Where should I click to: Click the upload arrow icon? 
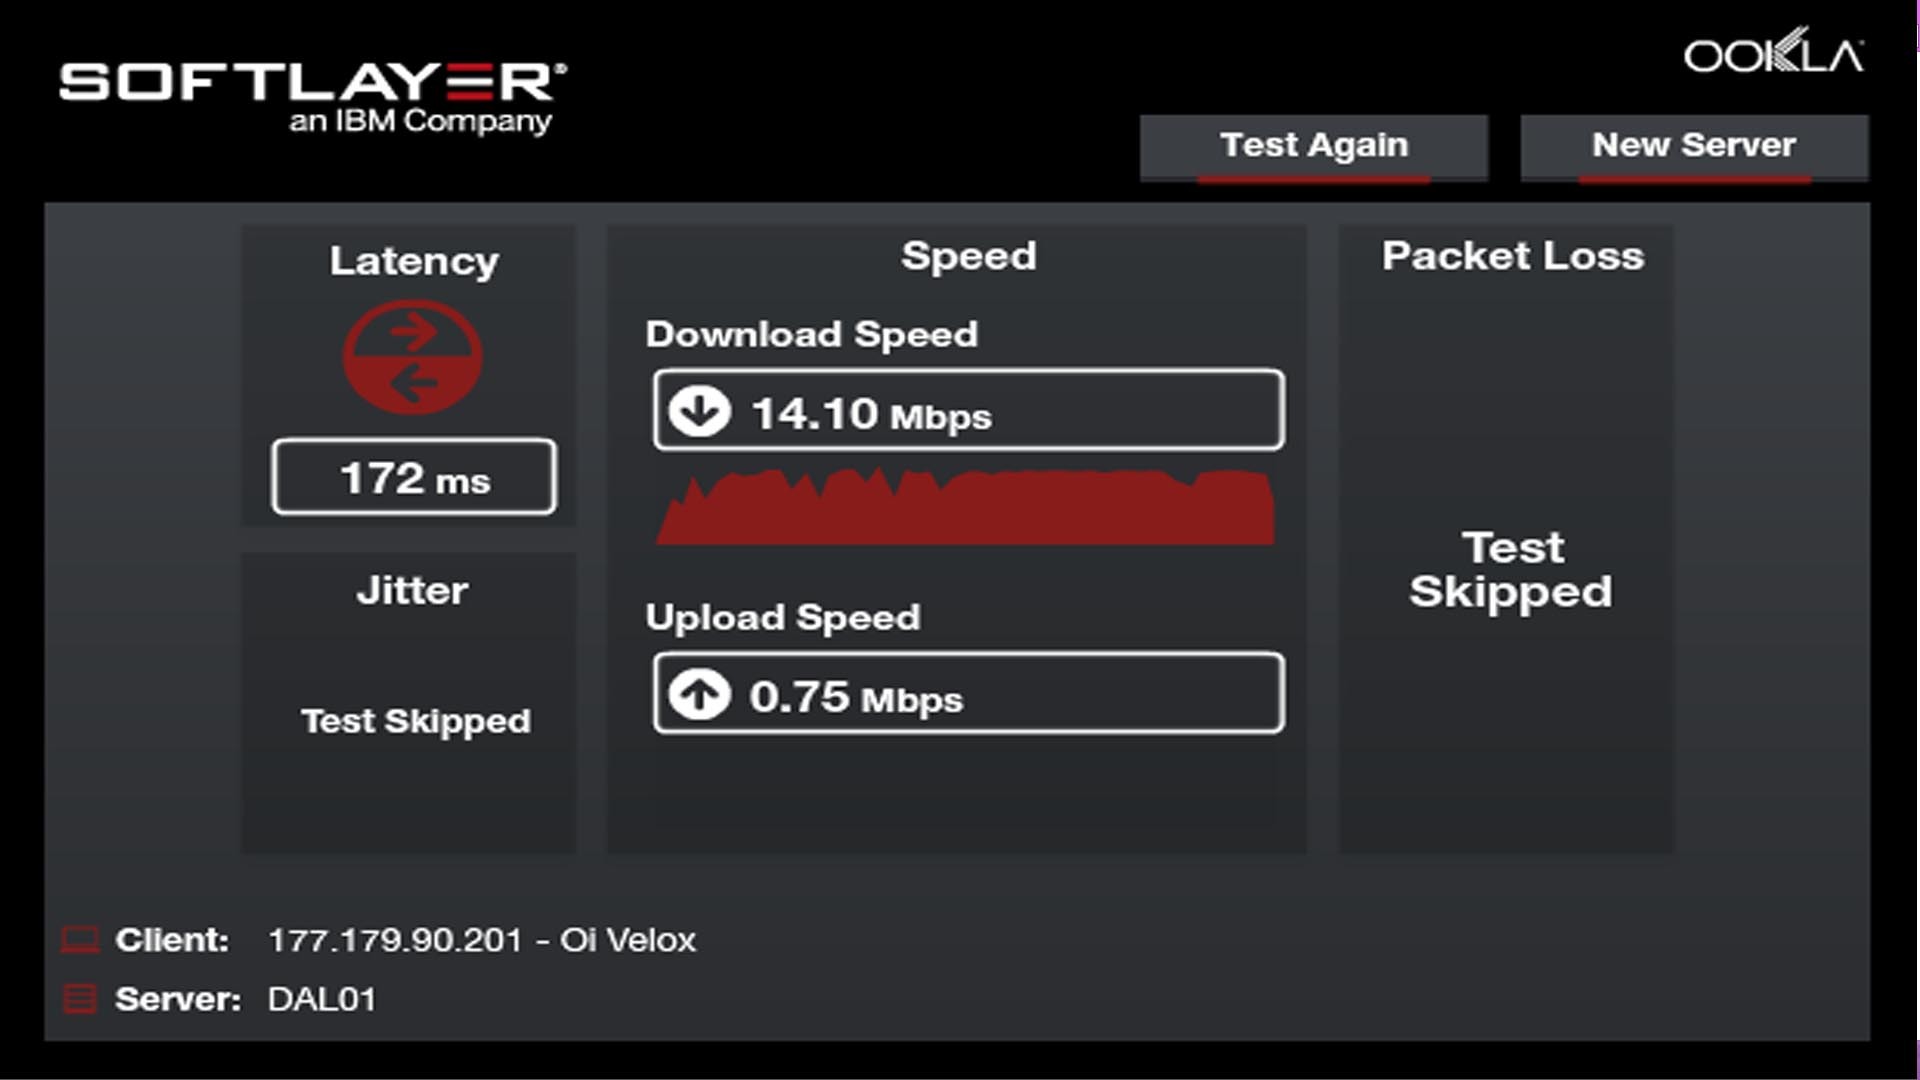pos(699,694)
